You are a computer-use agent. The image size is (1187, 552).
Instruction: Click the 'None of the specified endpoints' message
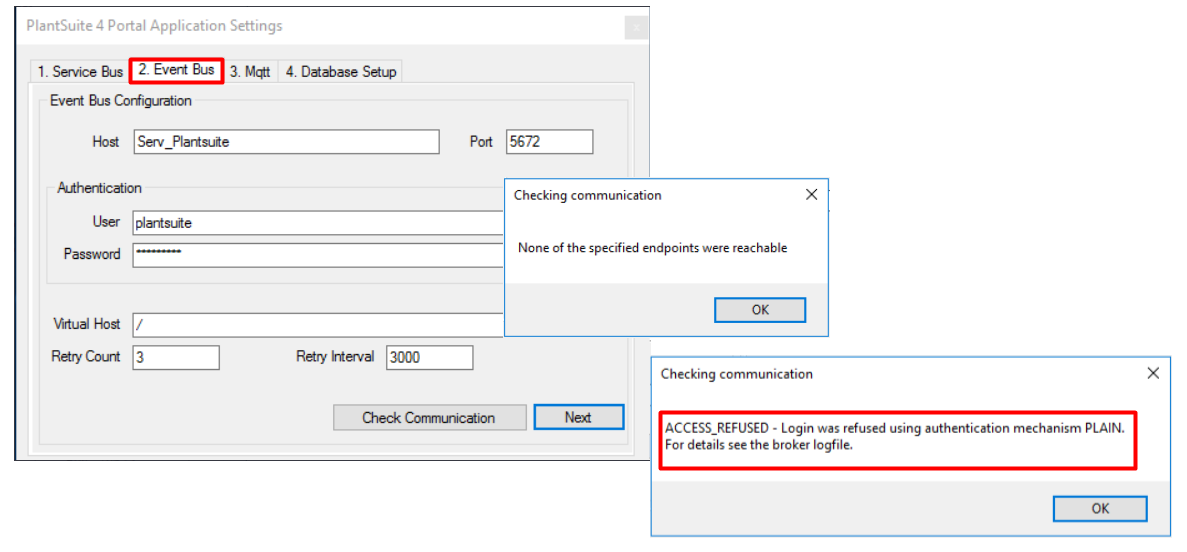pyautogui.click(x=653, y=248)
